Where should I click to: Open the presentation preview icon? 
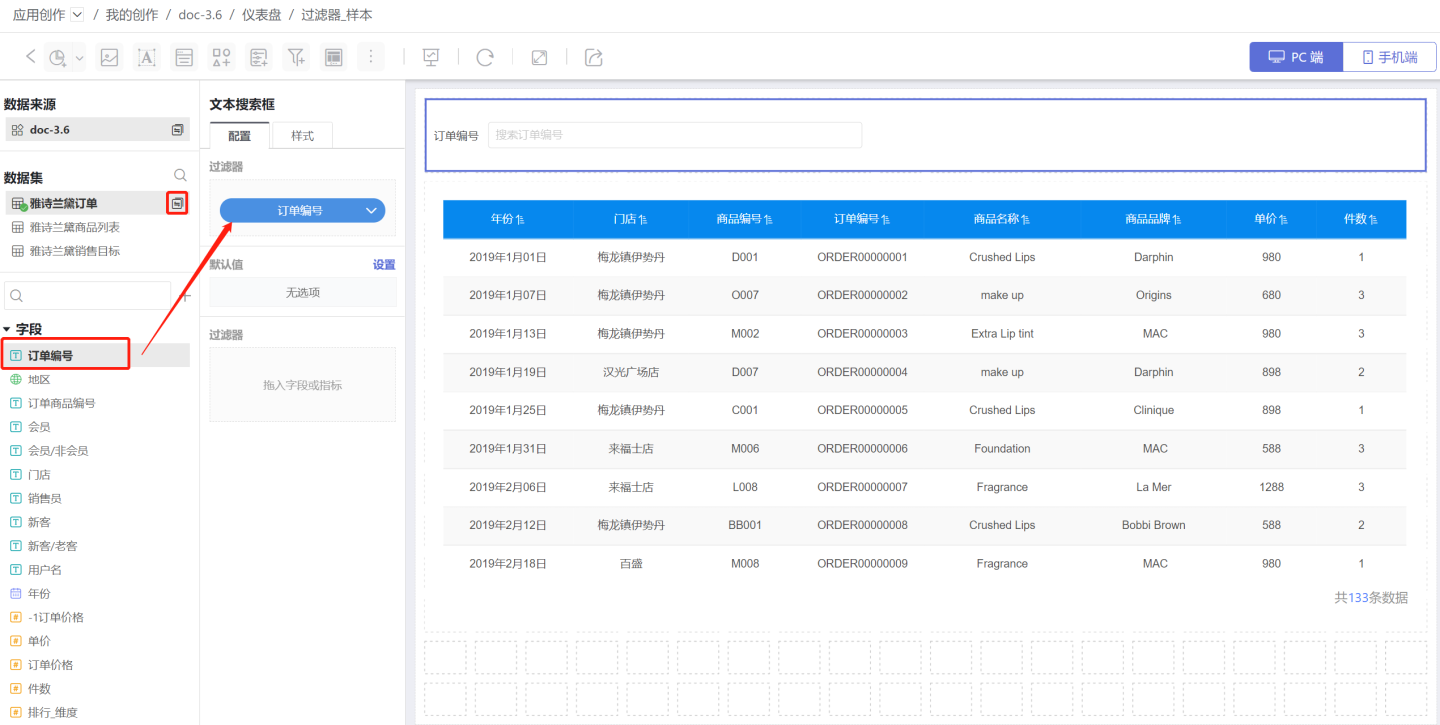[x=431, y=57]
